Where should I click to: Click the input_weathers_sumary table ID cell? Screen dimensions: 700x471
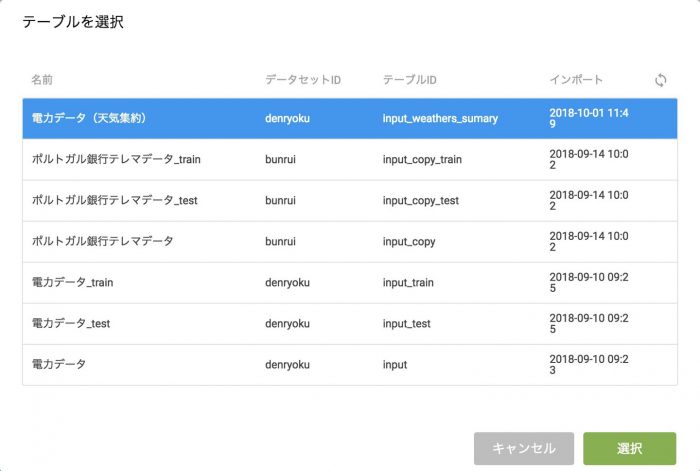point(440,118)
